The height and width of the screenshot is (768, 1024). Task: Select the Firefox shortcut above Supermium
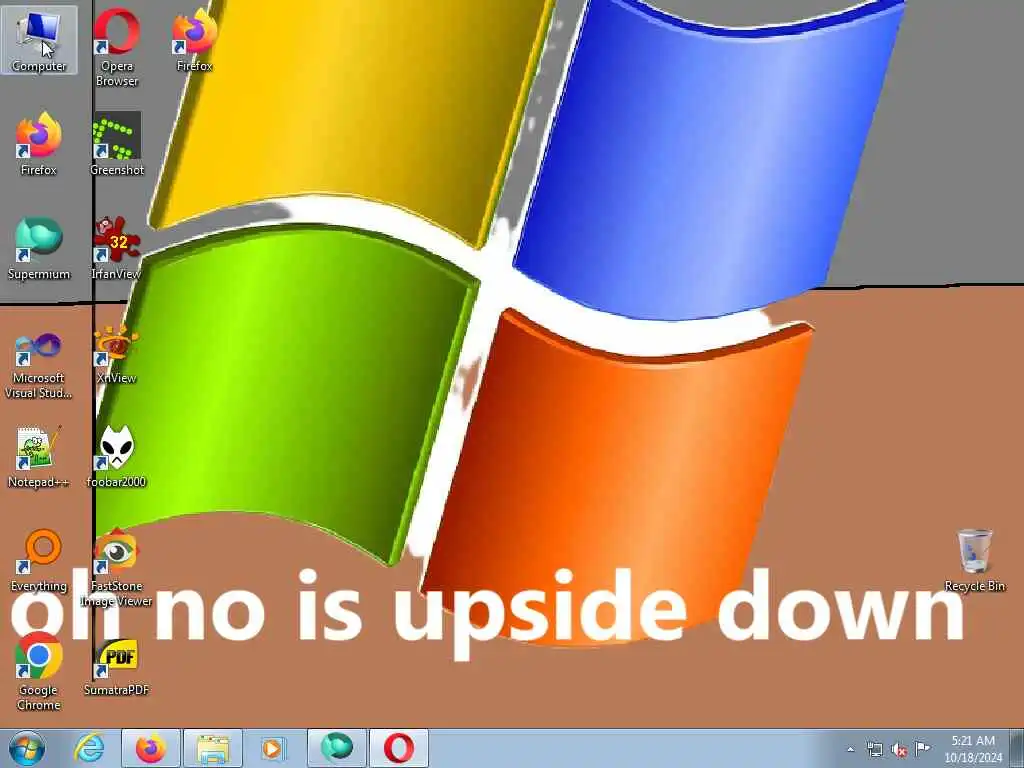coord(39,144)
